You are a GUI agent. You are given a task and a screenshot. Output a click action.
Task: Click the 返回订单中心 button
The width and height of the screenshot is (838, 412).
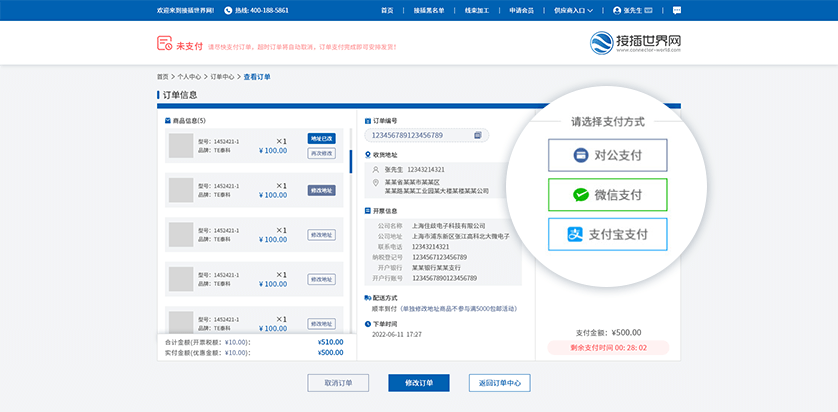500,383
